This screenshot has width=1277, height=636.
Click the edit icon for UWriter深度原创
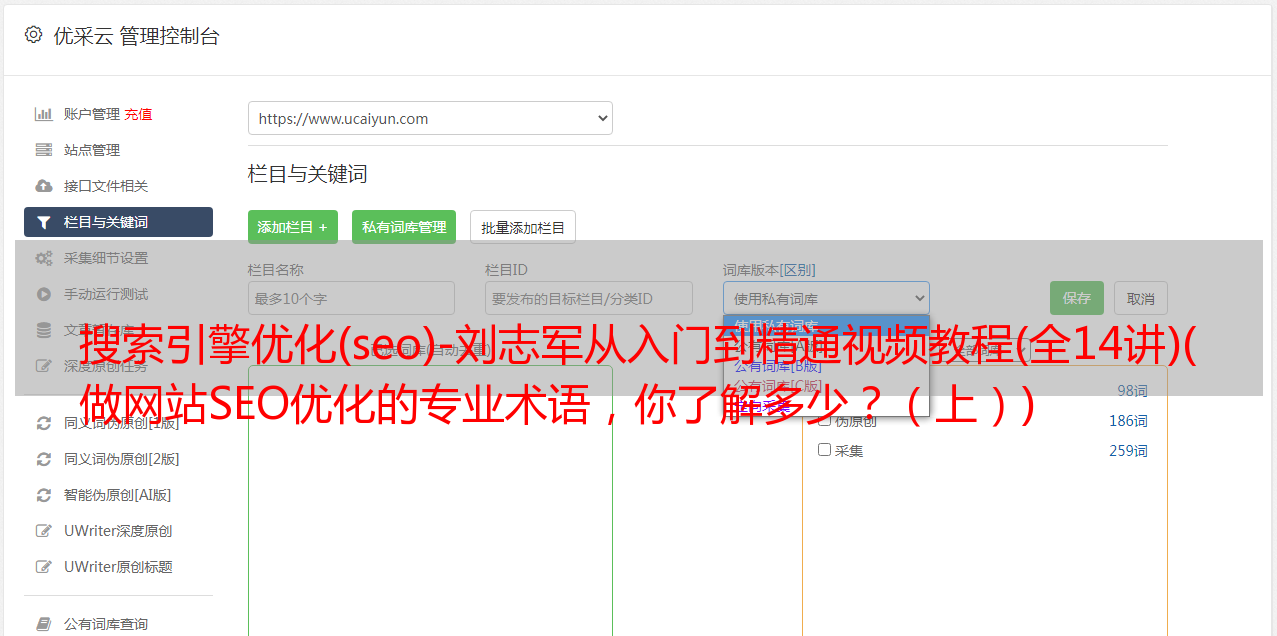click(43, 531)
